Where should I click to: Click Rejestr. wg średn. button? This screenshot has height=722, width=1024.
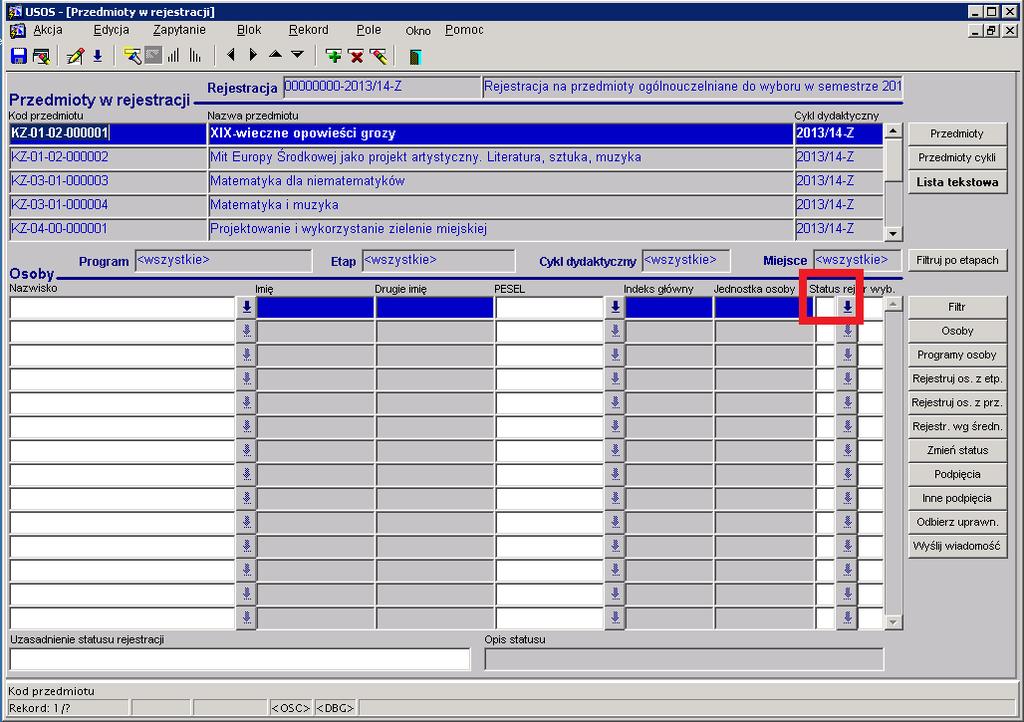(957, 426)
